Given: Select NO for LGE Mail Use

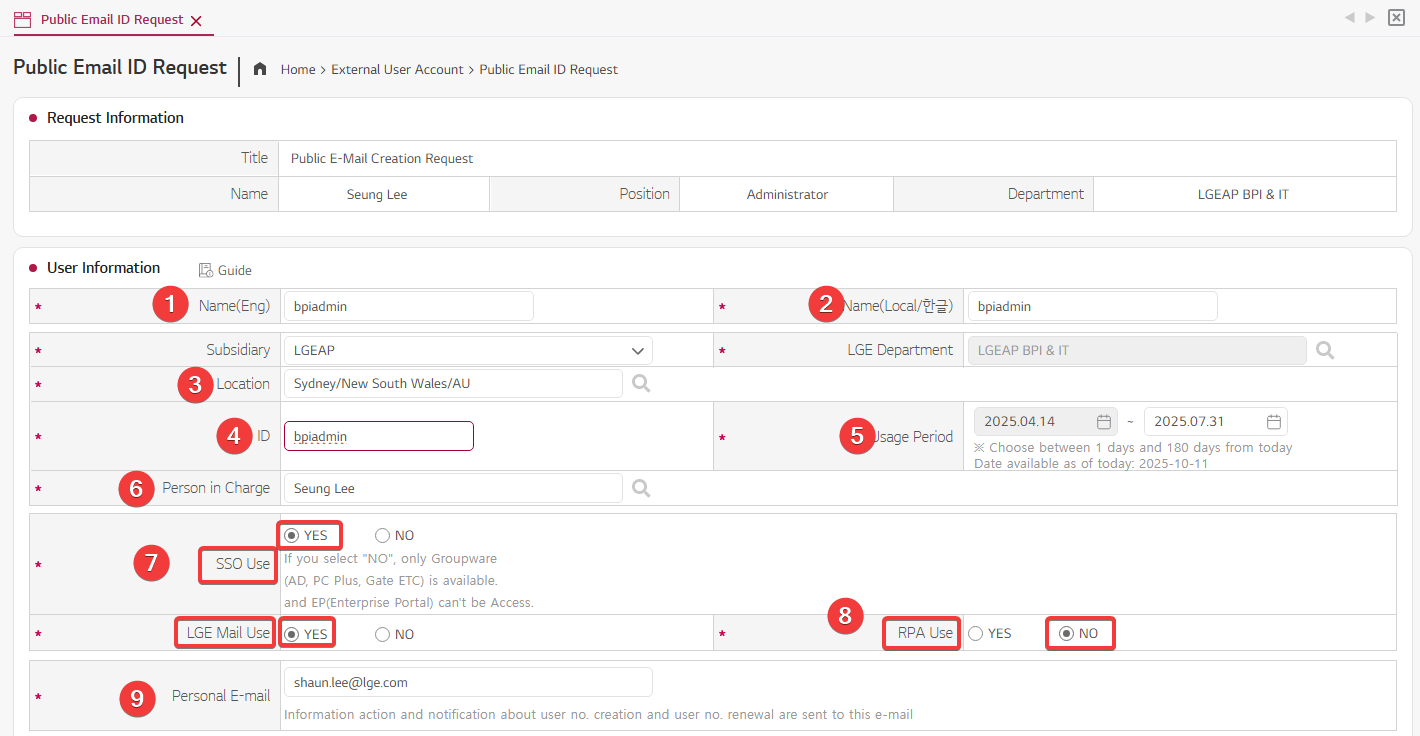Looking at the screenshot, I should pos(383,634).
